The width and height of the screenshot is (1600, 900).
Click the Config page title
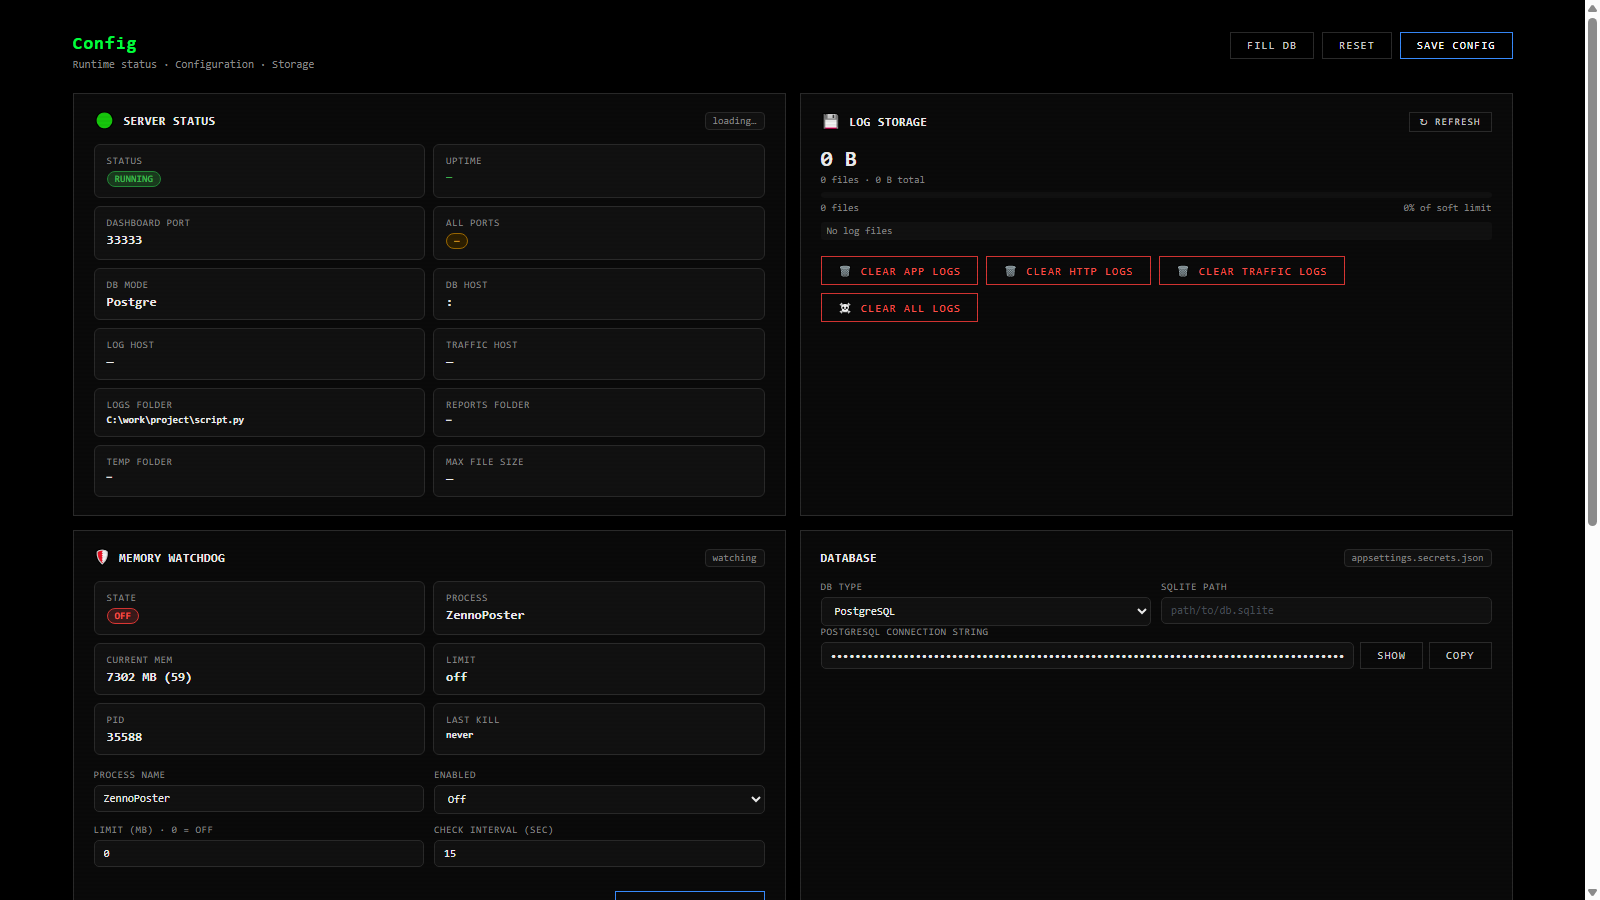click(x=104, y=43)
